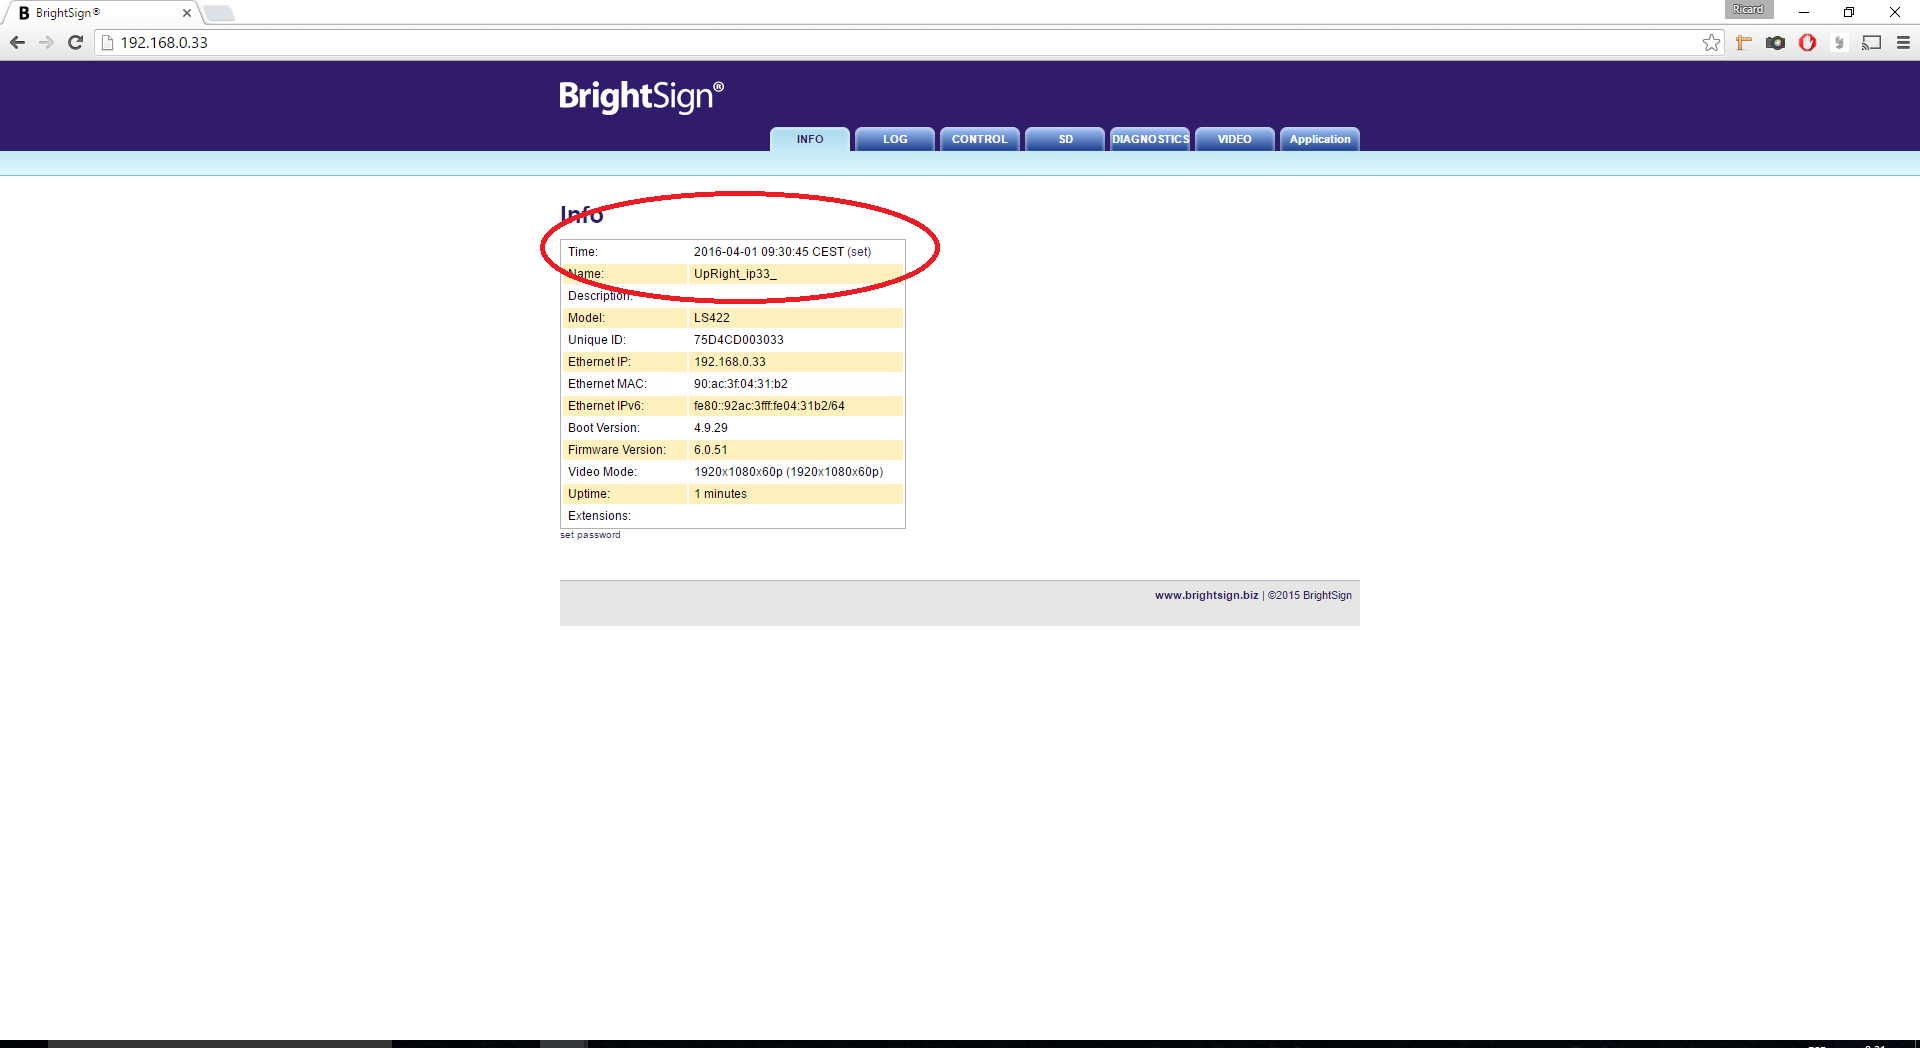Select the Ethernet IPv6 address value
The image size is (1920, 1048).
769,406
